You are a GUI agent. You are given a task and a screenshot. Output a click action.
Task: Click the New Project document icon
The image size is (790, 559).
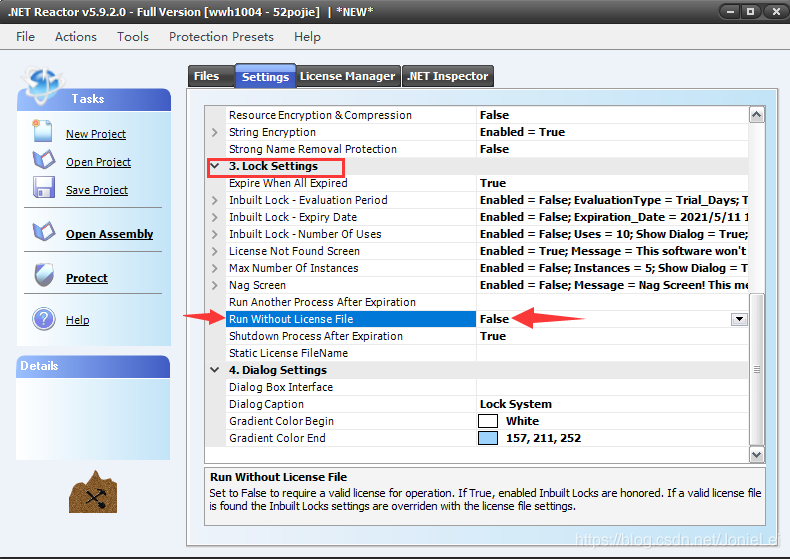point(42,131)
